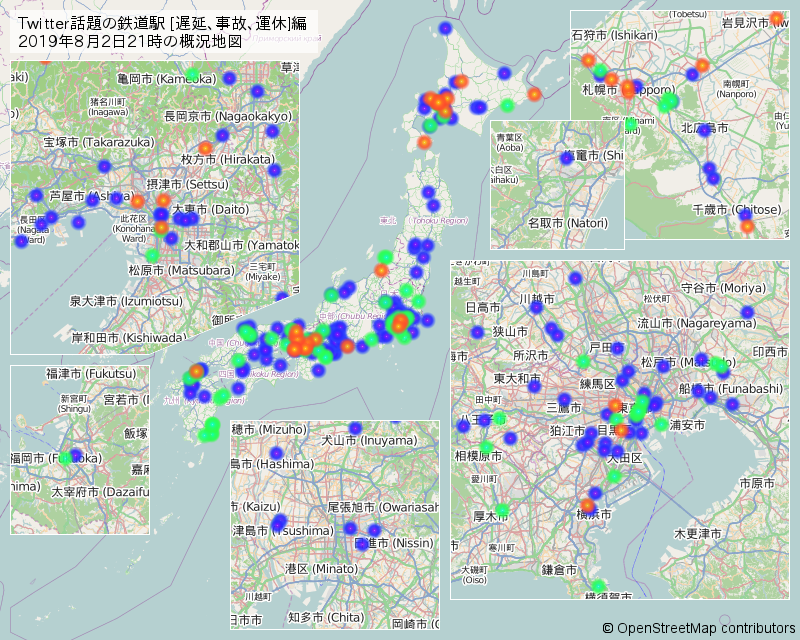Click the 猪名川町 (Inagawa) label
The width and height of the screenshot is (800, 640).
[x=108, y=107]
